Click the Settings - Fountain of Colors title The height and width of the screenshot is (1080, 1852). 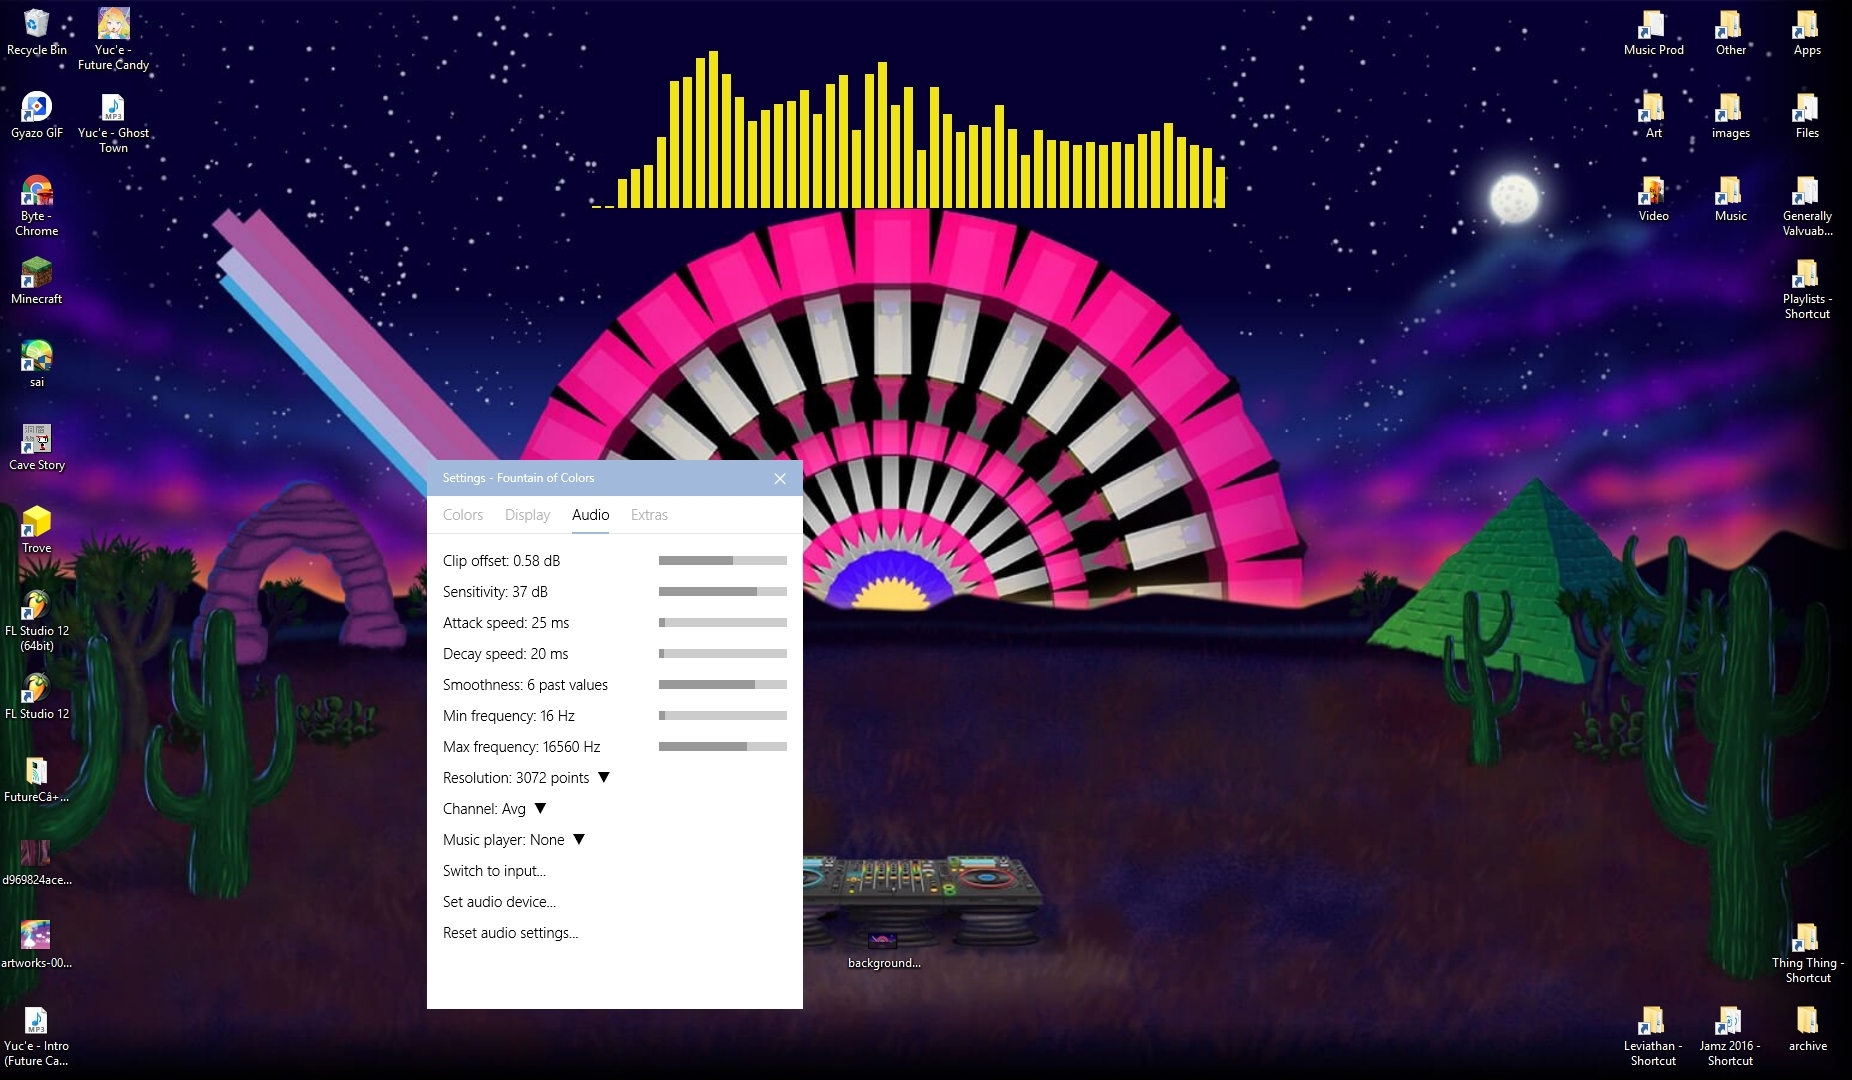pyautogui.click(x=518, y=478)
